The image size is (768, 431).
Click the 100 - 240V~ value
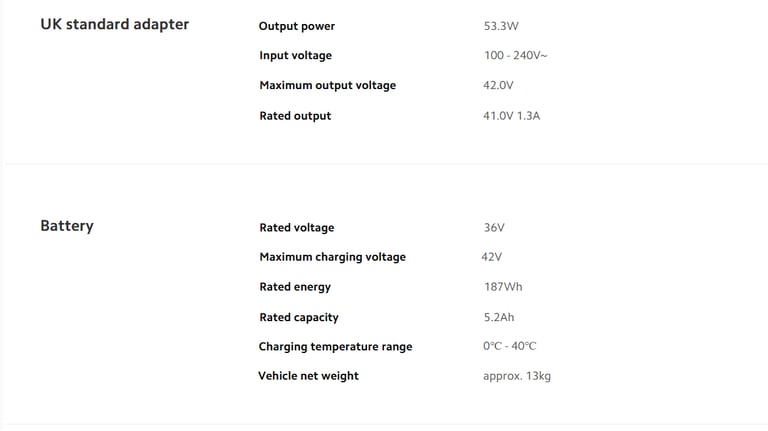516,55
